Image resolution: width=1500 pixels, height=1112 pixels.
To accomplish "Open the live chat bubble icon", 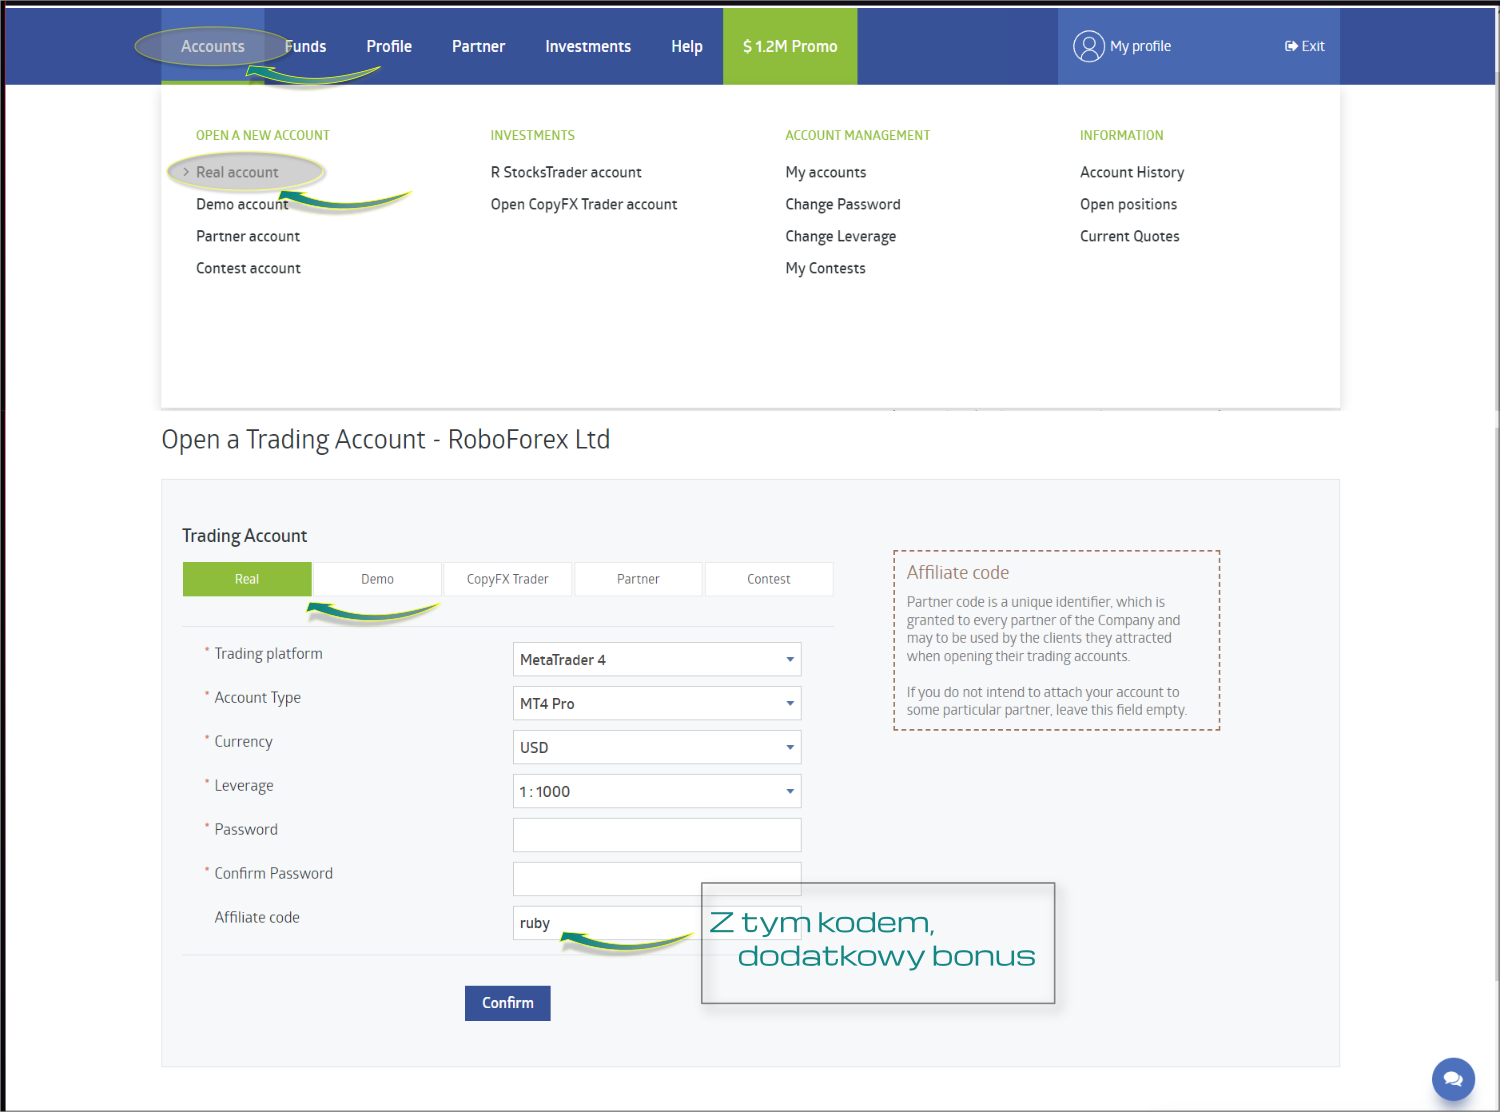I will tap(1453, 1079).
